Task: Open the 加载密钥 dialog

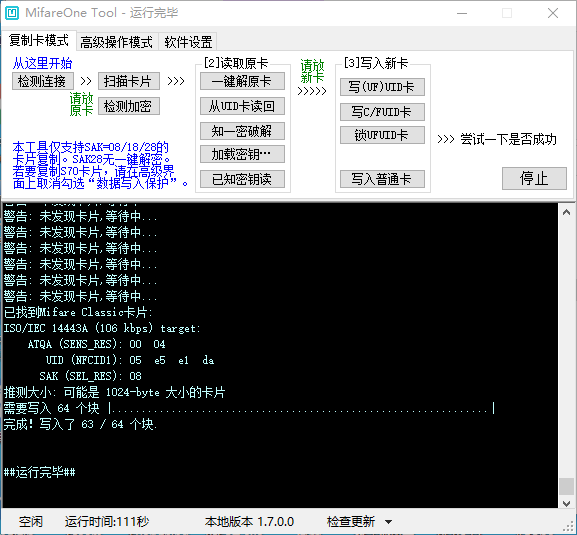Action: (x=242, y=154)
